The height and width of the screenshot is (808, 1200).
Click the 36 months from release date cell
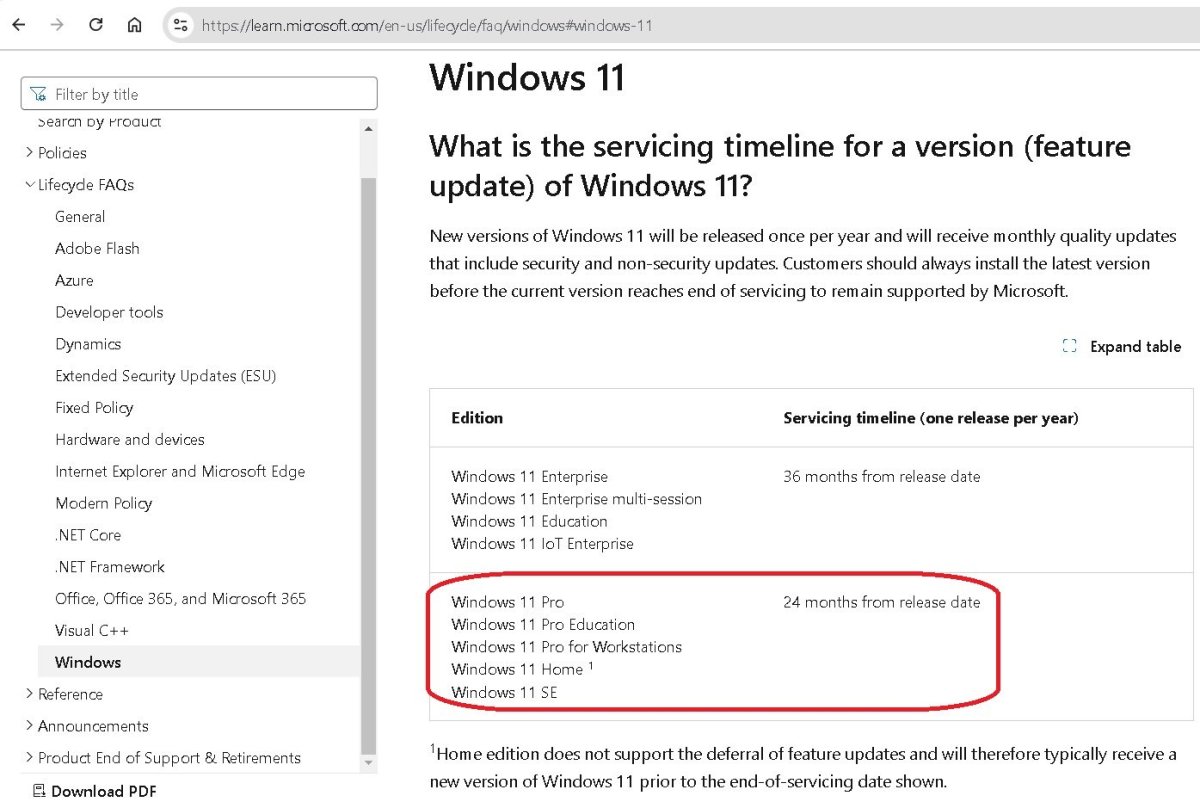(882, 477)
